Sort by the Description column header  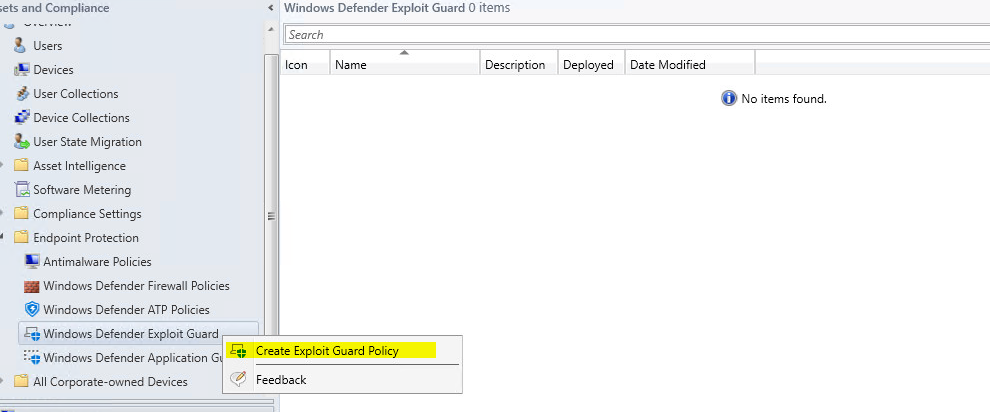pos(519,64)
